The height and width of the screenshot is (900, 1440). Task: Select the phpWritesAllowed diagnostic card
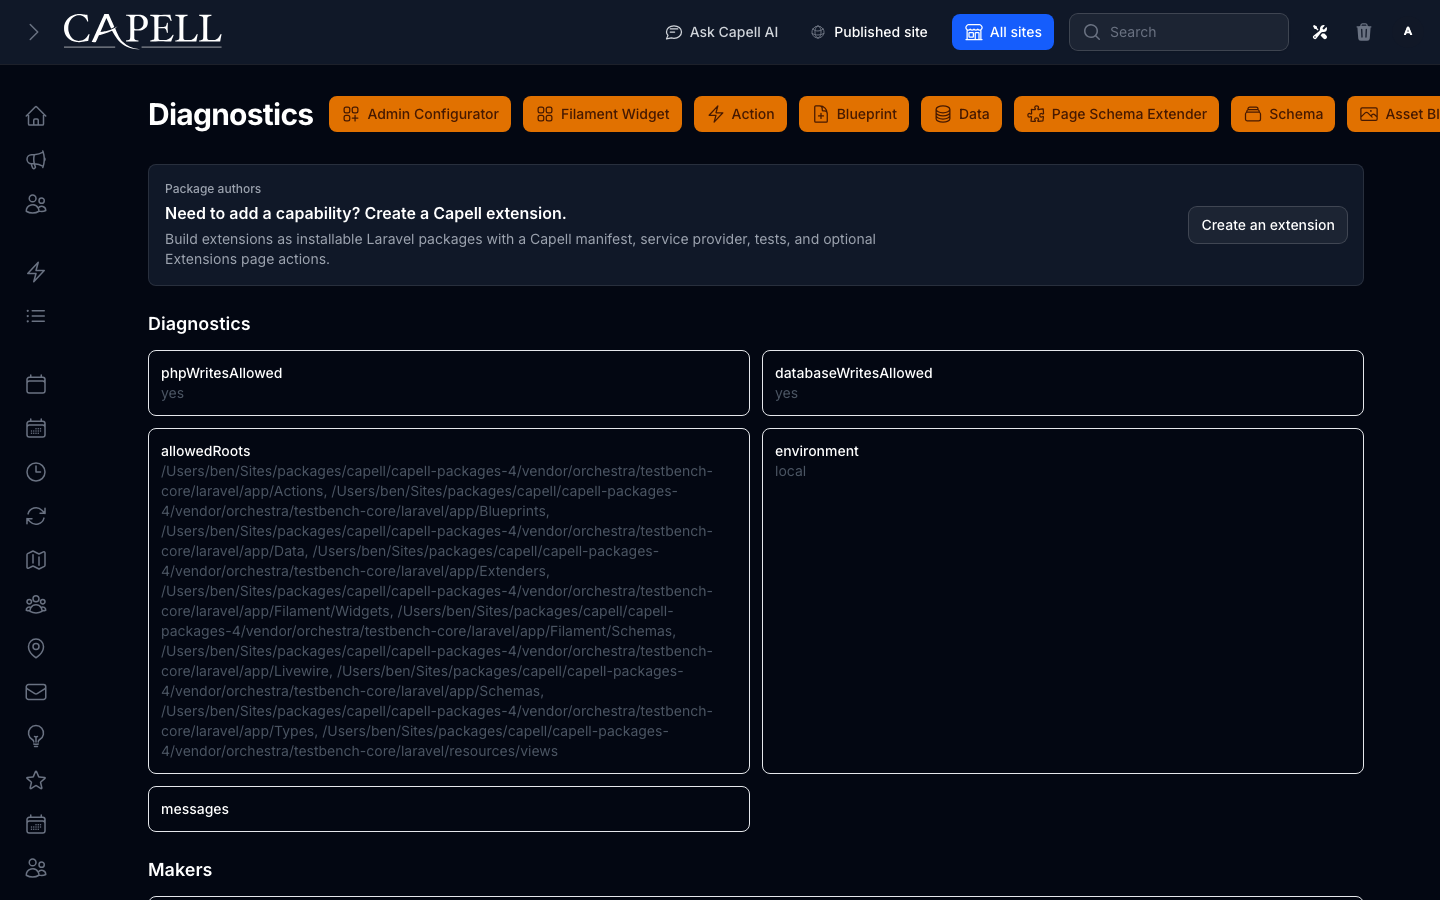pos(449,383)
